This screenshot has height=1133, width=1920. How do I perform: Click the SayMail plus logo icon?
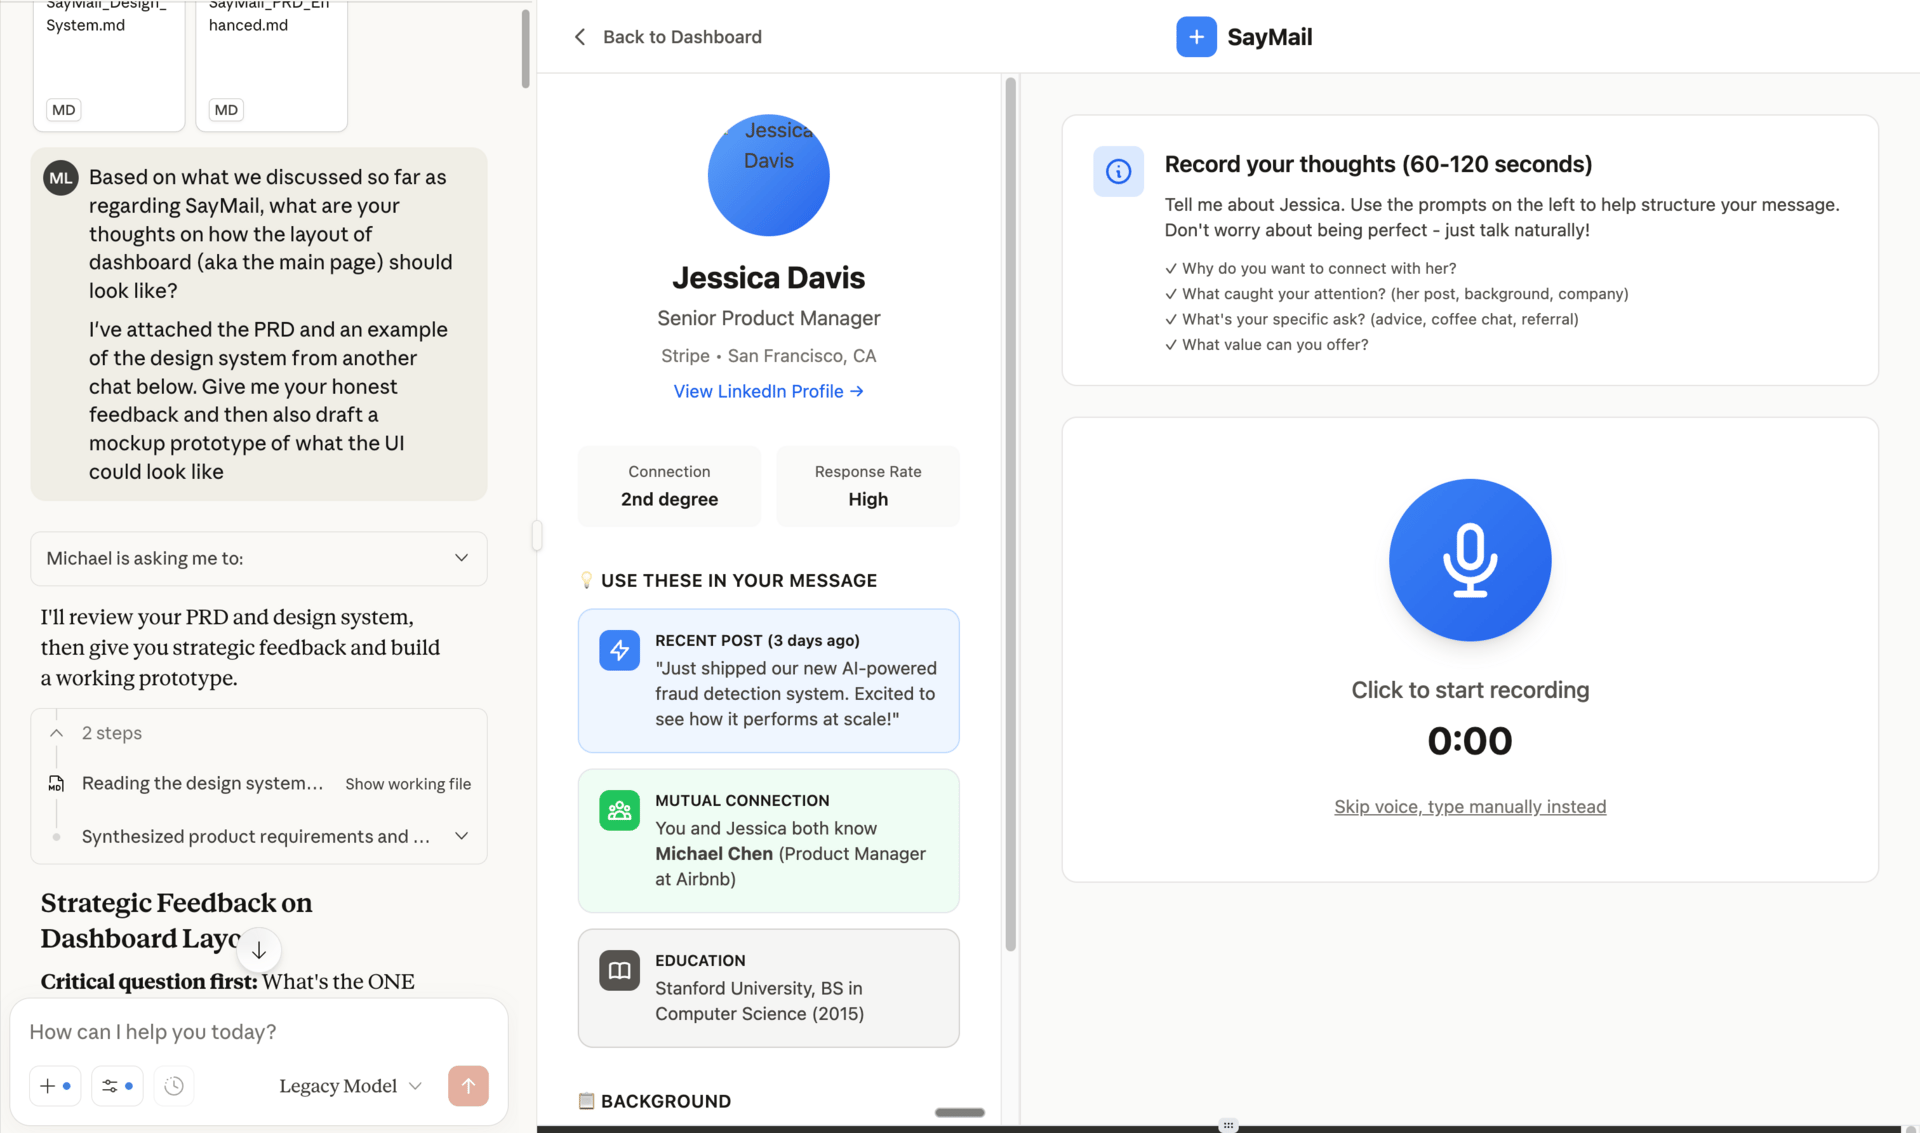pyautogui.click(x=1196, y=37)
